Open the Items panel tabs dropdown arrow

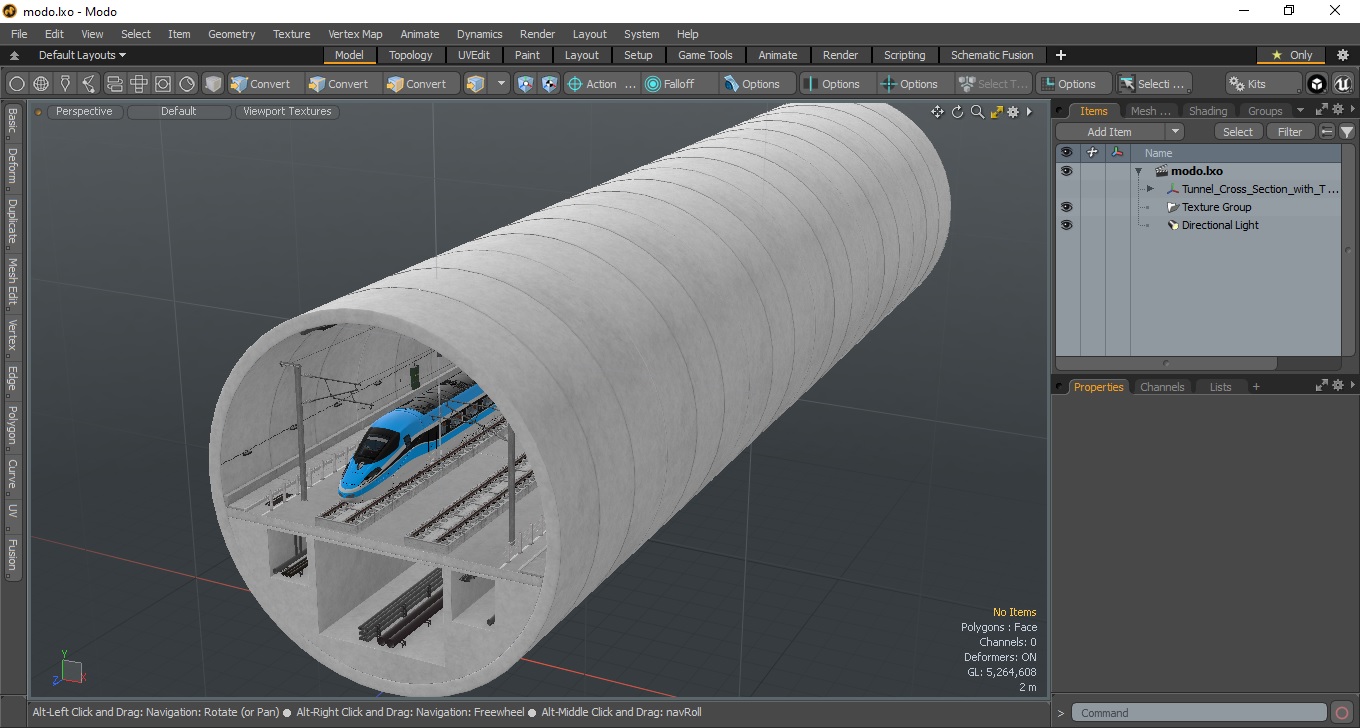1300,110
